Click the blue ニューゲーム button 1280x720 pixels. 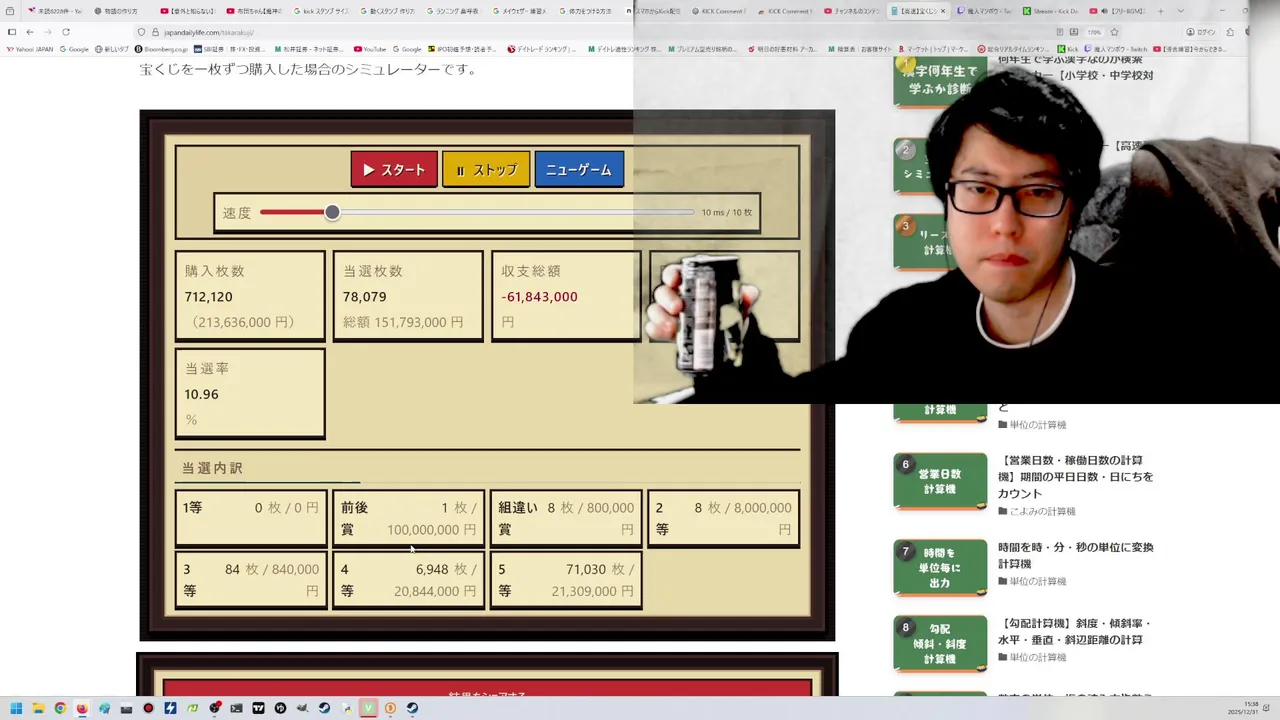click(x=579, y=170)
